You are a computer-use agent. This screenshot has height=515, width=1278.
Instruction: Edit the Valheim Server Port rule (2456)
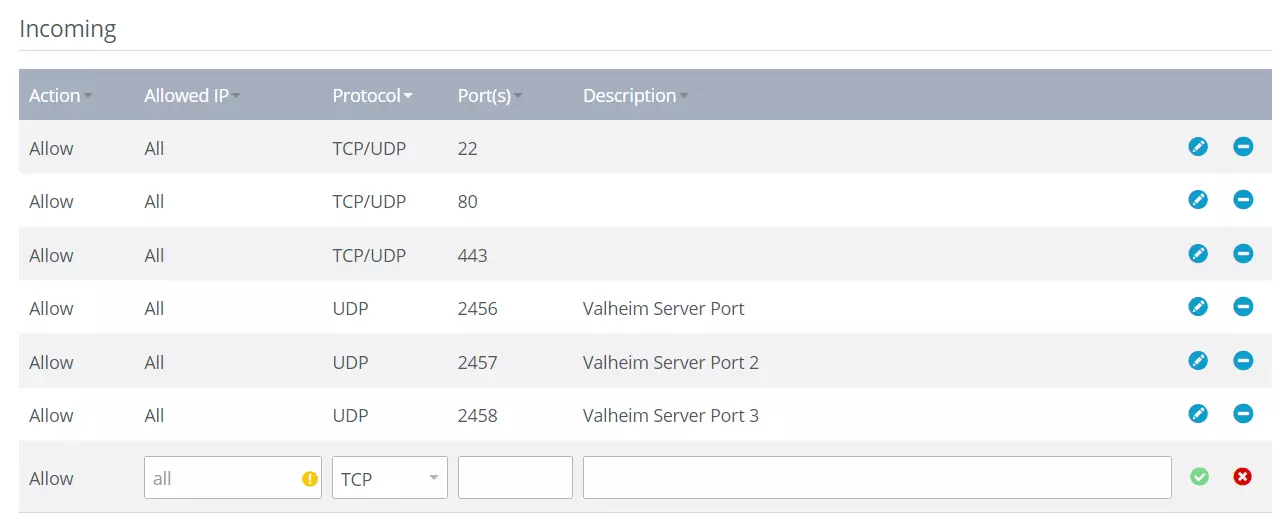click(x=1198, y=307)
